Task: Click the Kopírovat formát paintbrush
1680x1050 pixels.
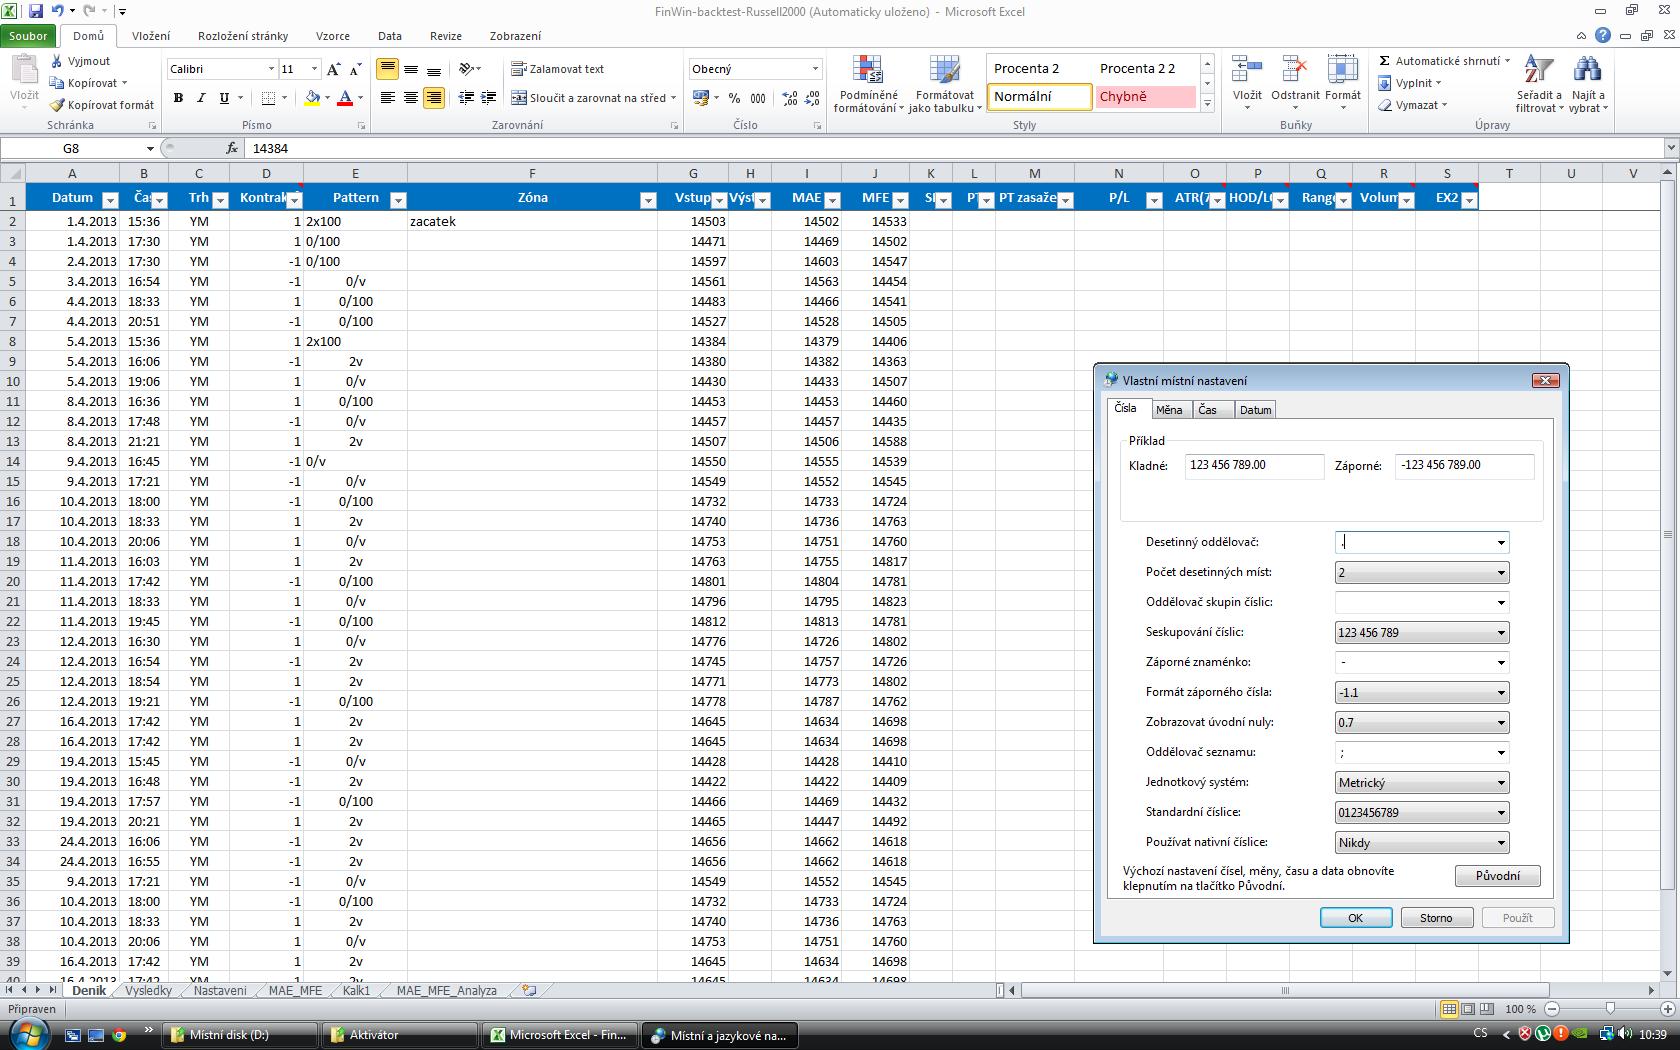Action: tap(59, 105)
